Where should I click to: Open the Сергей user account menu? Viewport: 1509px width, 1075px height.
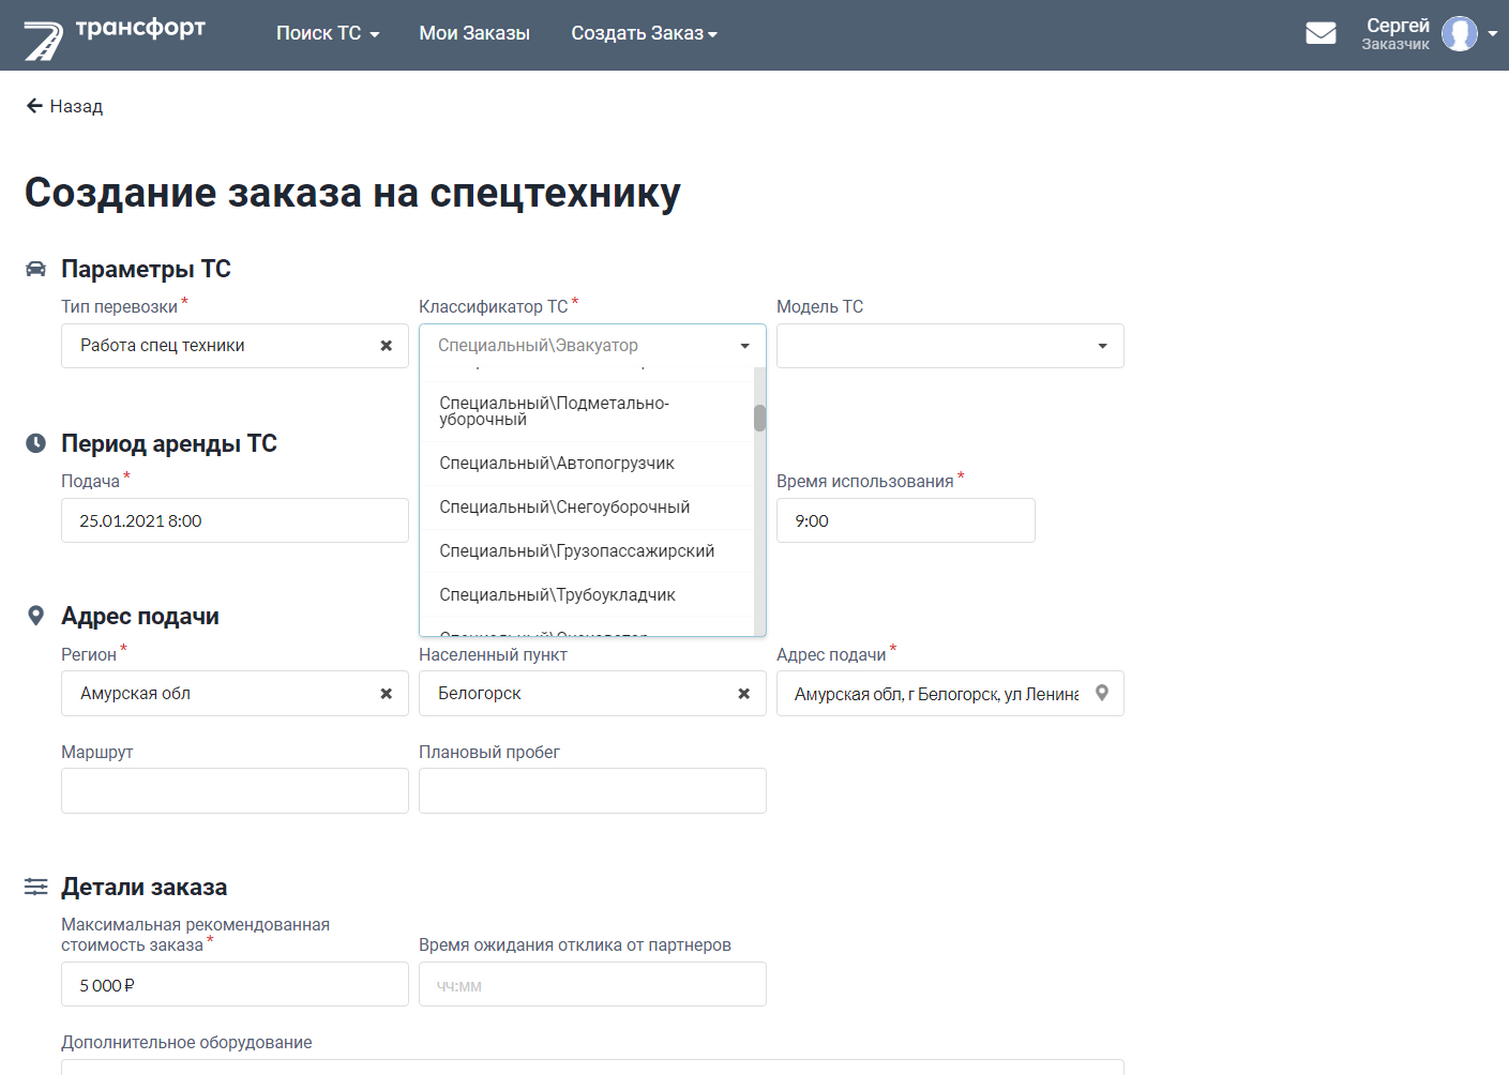[x=1430, y=34]
